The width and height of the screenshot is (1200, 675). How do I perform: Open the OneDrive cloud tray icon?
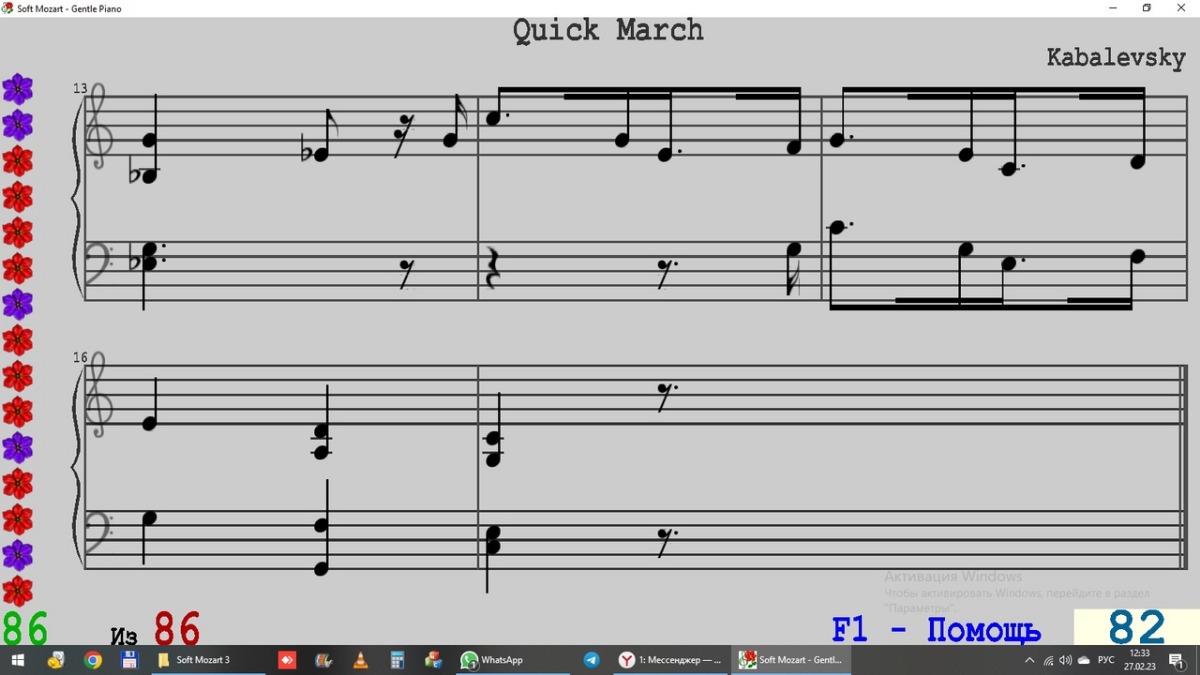tap(1083, 660)
